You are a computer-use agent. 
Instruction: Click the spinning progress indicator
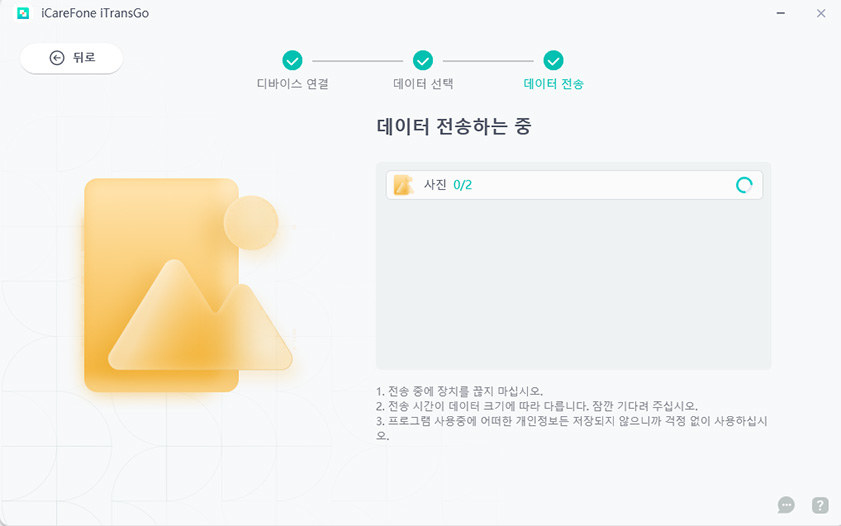click(x=744, y=185)
